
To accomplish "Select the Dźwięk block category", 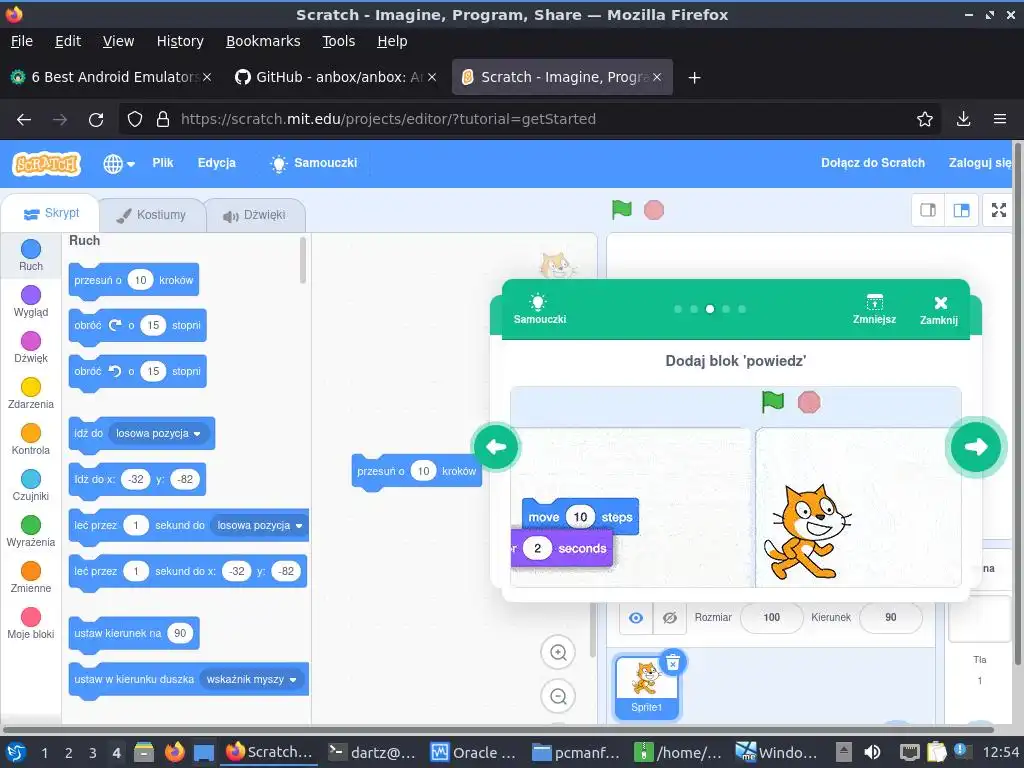I will point(31,347).
